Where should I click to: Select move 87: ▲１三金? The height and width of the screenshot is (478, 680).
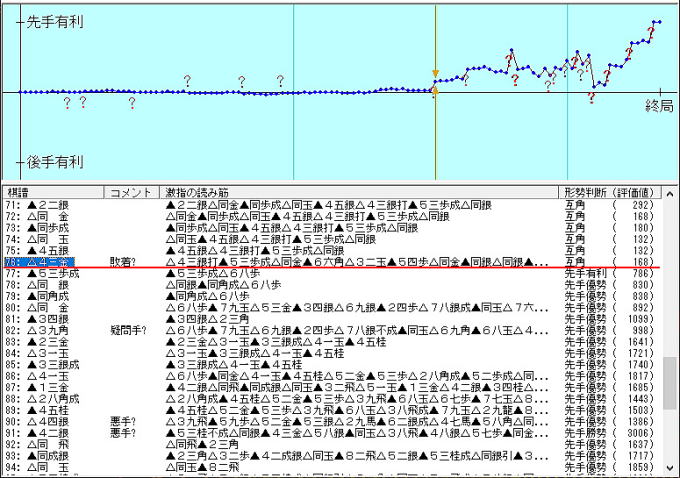[38, 388]
